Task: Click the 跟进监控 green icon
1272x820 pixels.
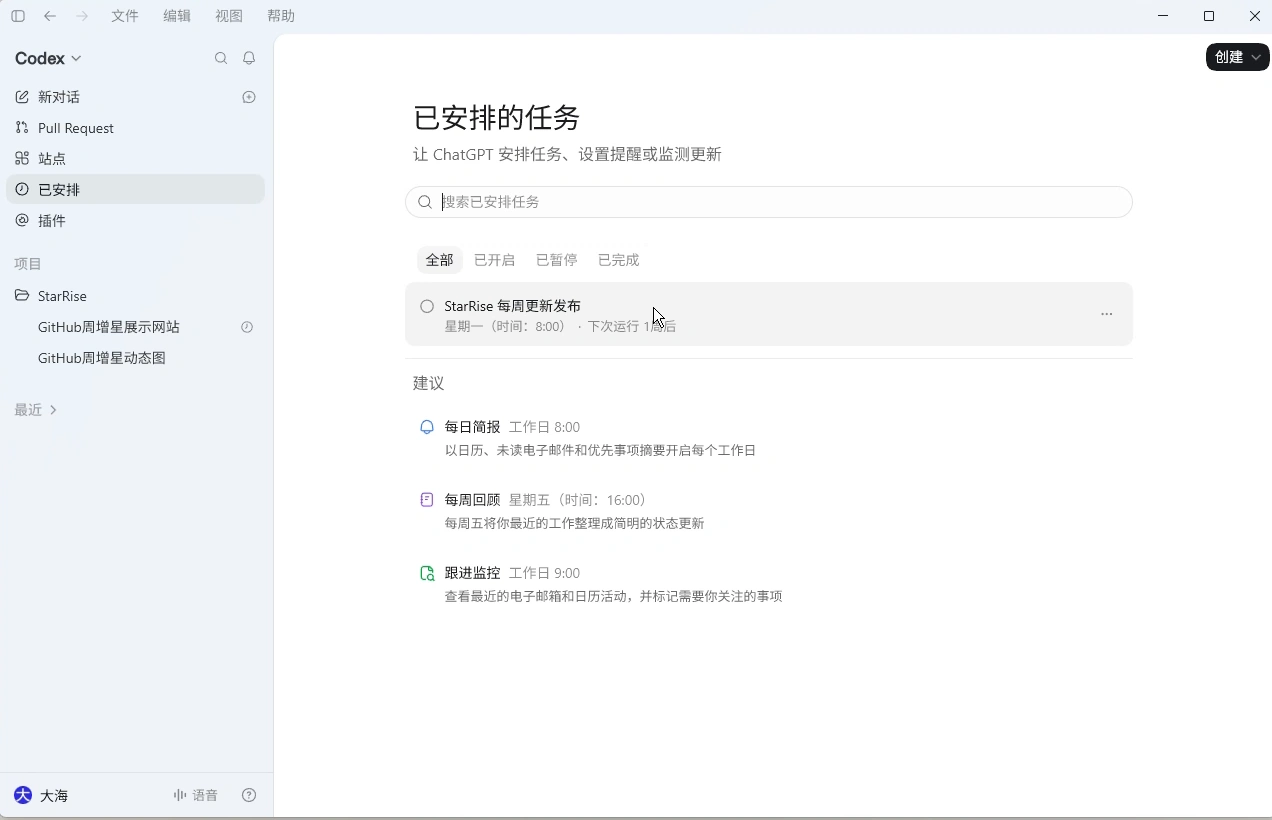Action: point(427,573)
